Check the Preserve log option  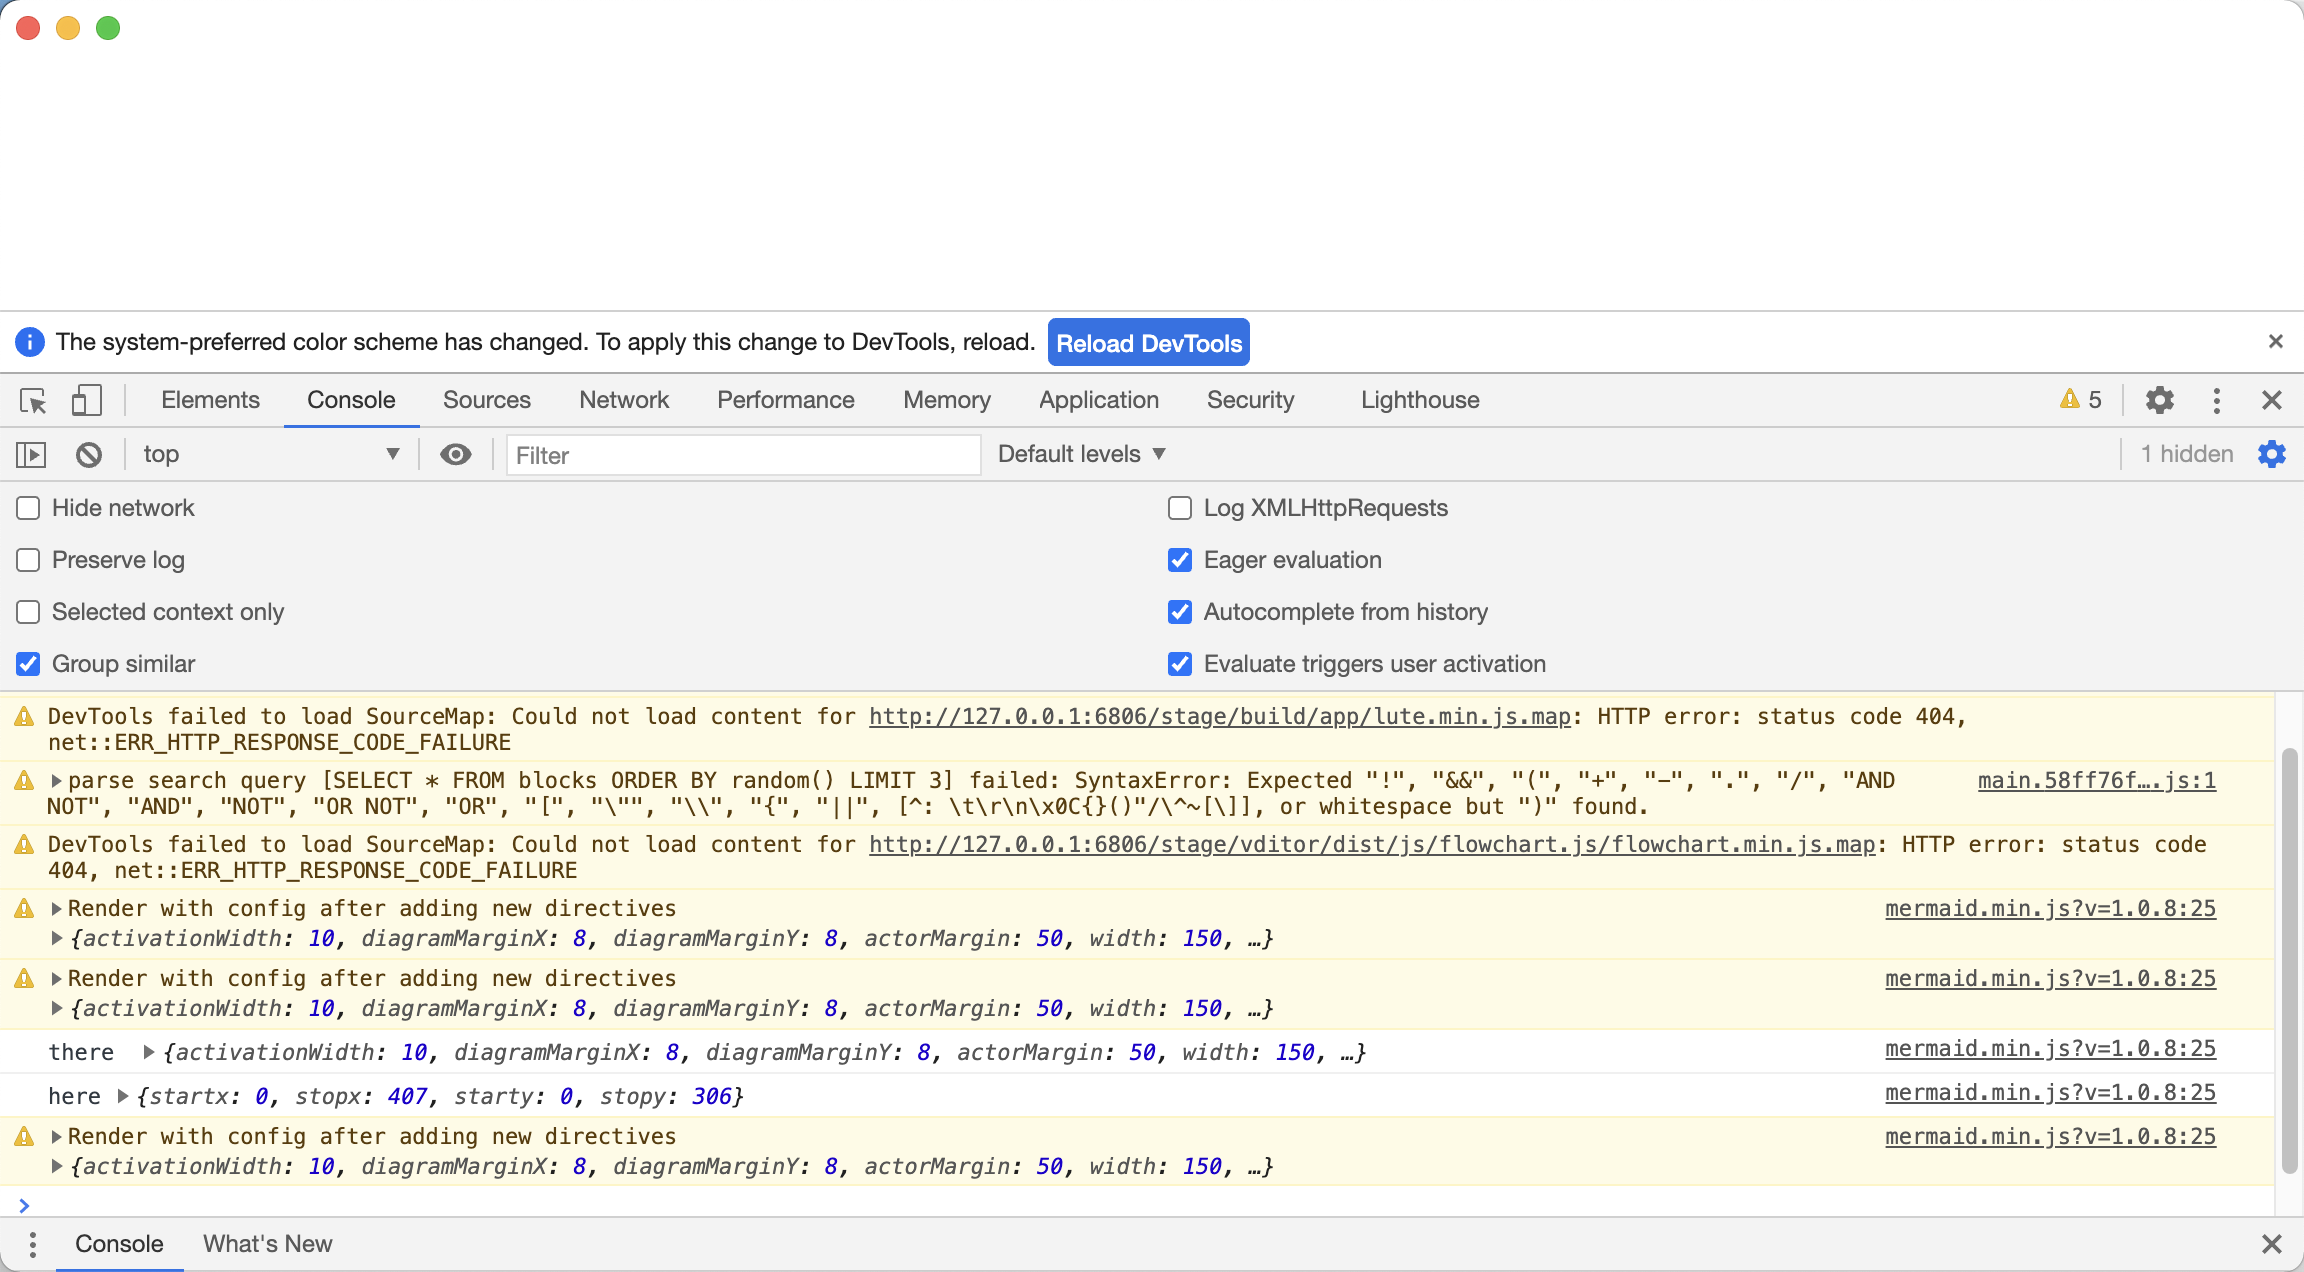click(x=28, y=560)
